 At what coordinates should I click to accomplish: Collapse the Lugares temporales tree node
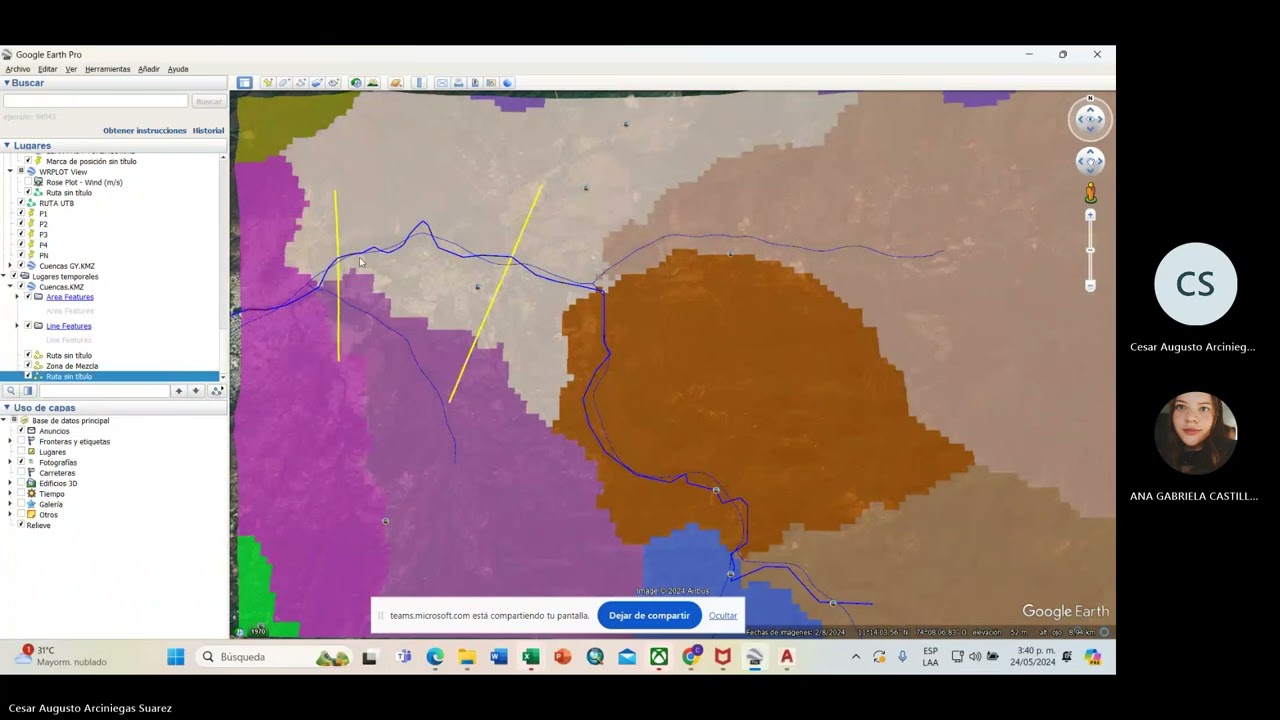[x=3, y=276]
